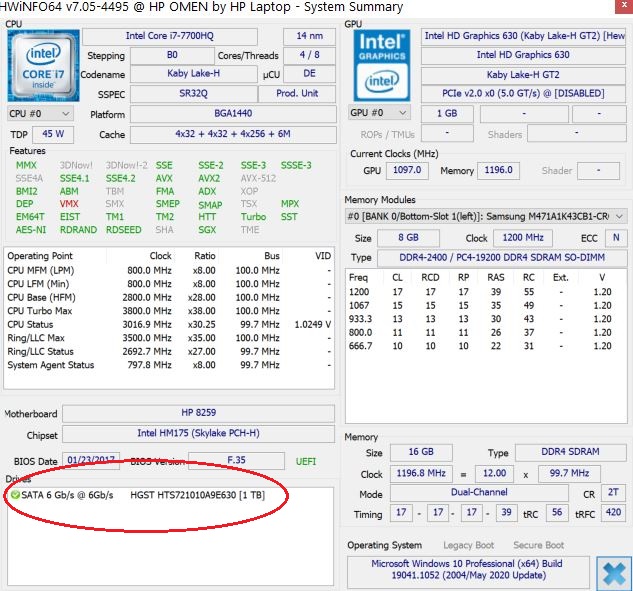Click the Dual-Channel mode field
This screenshot has width=633, height=591.
point(479,492)
